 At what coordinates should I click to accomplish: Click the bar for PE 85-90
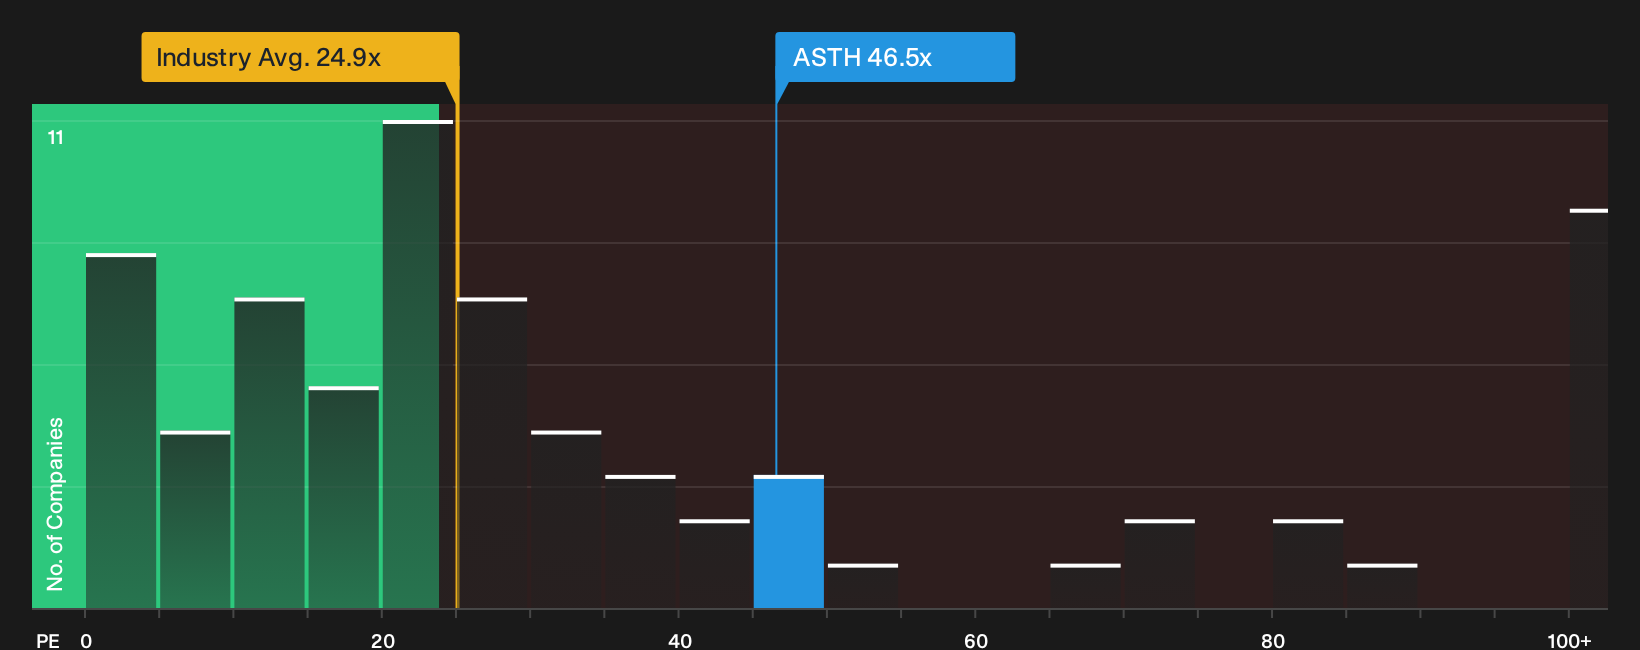coord(1382,586)
